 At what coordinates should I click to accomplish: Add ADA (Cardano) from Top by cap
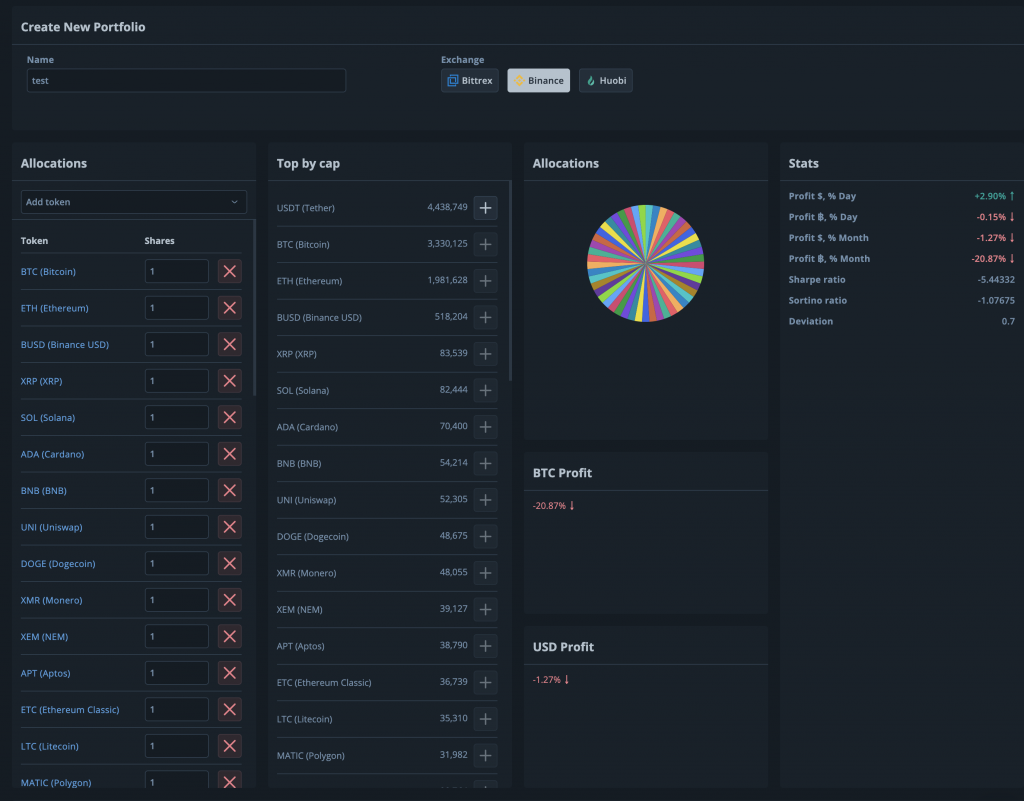485,427
